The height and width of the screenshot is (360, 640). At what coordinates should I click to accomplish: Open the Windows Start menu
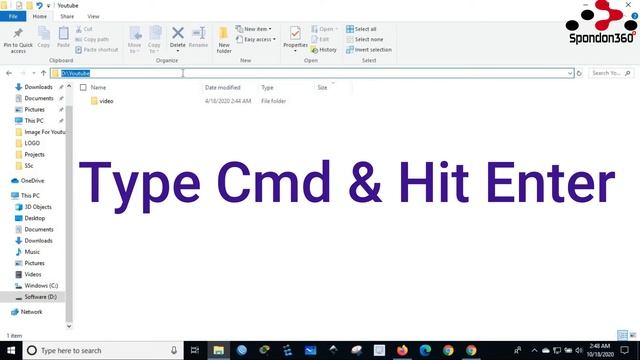click(x=11, y=350)
